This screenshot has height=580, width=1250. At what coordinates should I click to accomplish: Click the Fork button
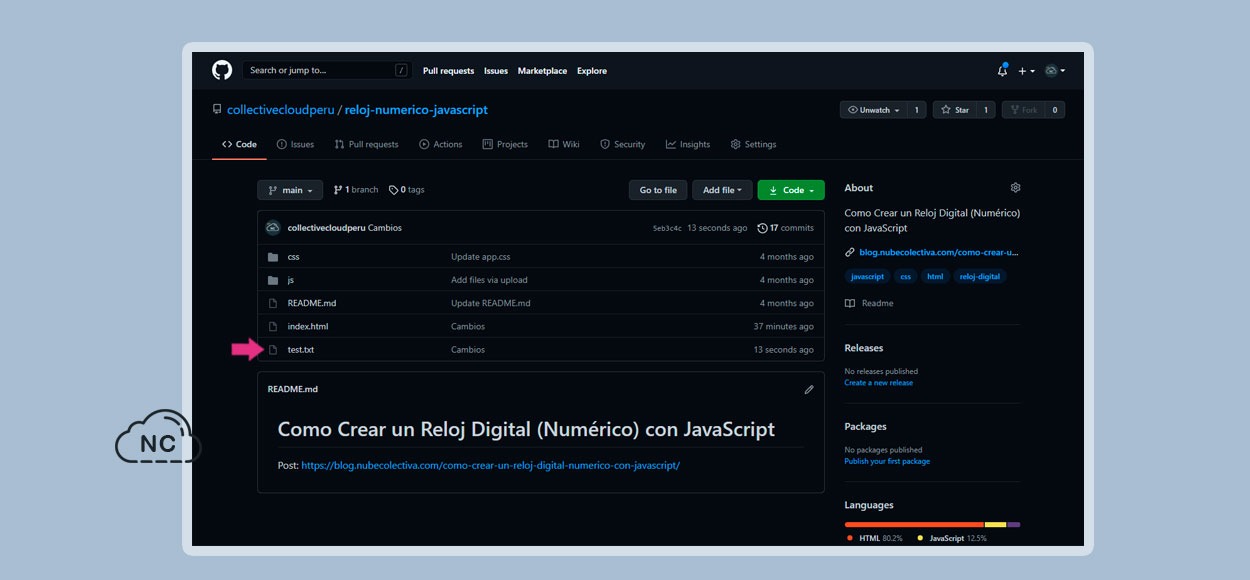[1024, 110]
